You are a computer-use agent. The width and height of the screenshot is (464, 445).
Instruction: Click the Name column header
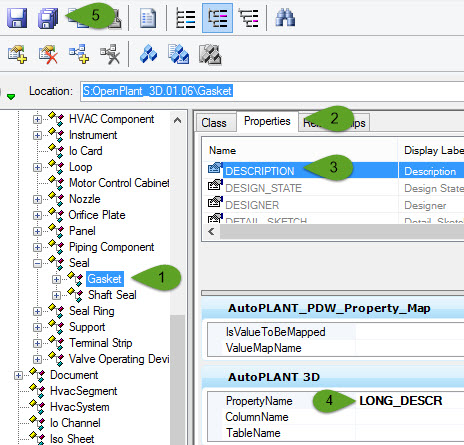point(222,151)
